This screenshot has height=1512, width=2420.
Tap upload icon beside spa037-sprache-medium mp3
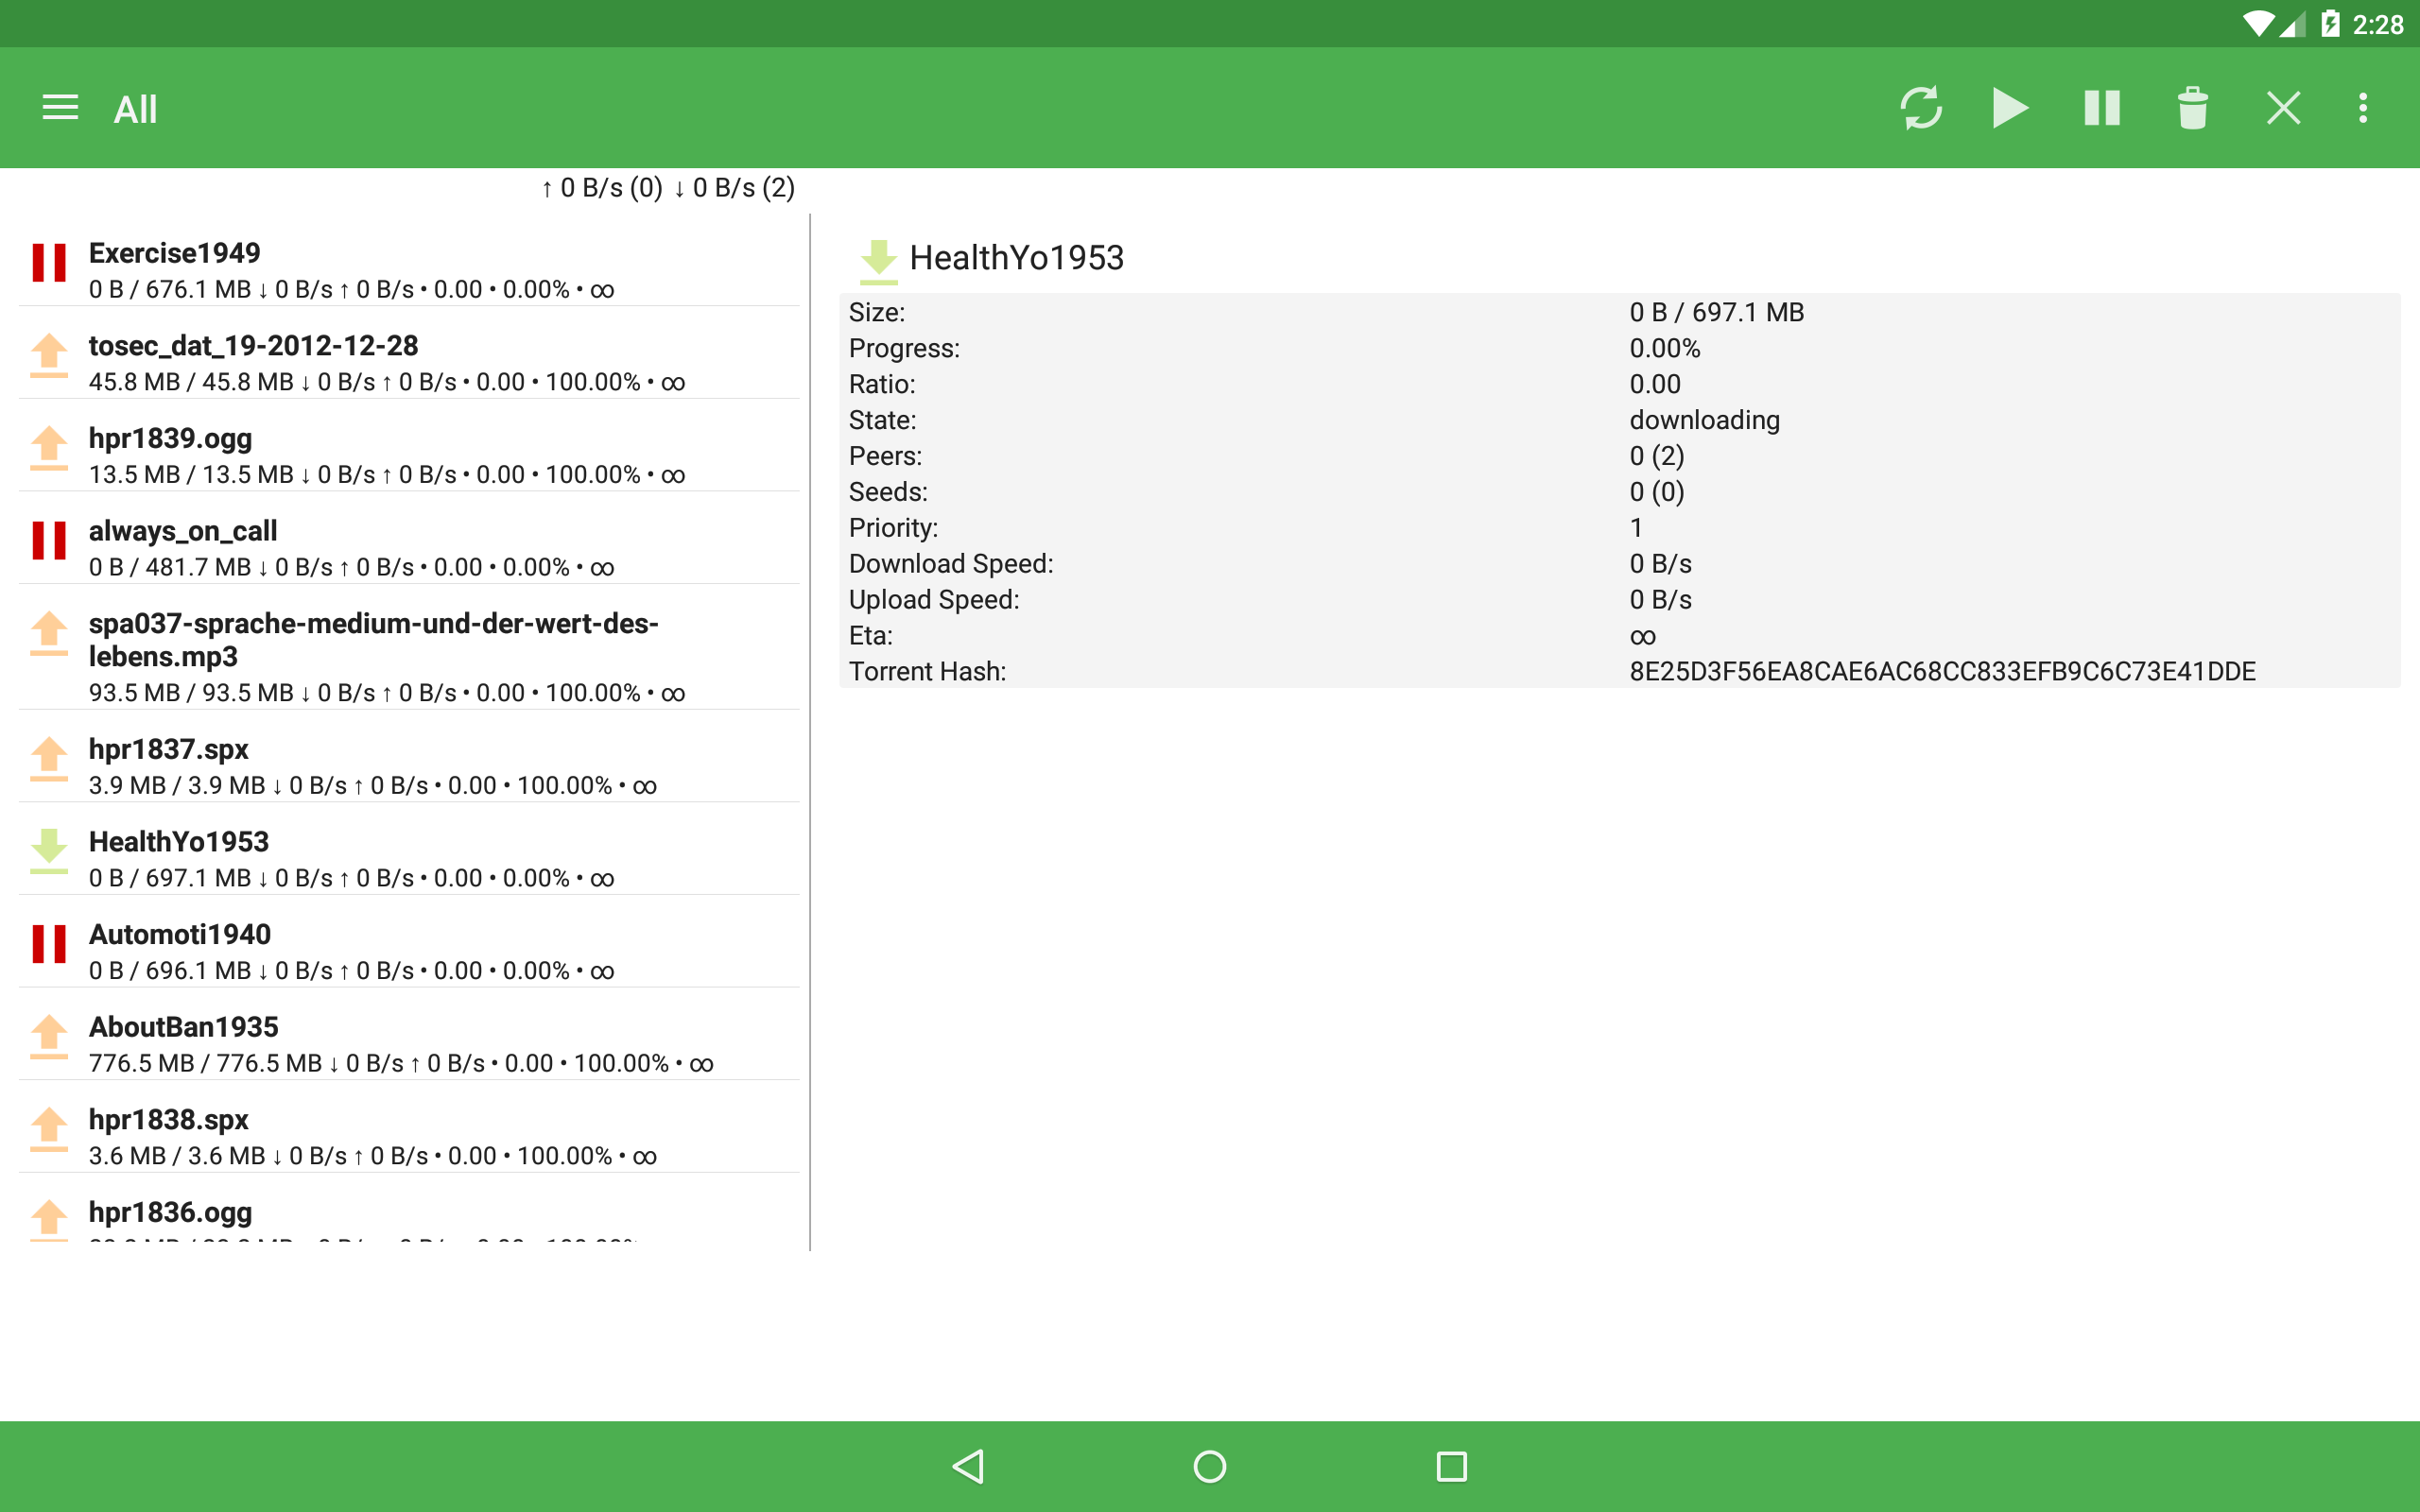click(49, 633)
